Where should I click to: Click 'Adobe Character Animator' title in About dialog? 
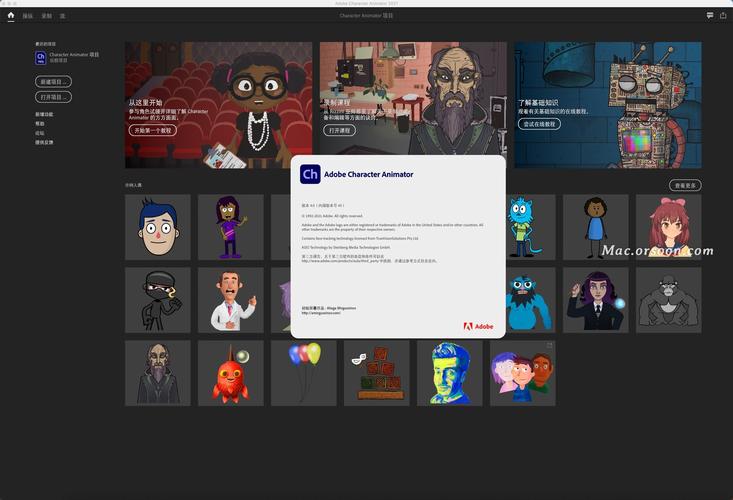click(368, 174)
